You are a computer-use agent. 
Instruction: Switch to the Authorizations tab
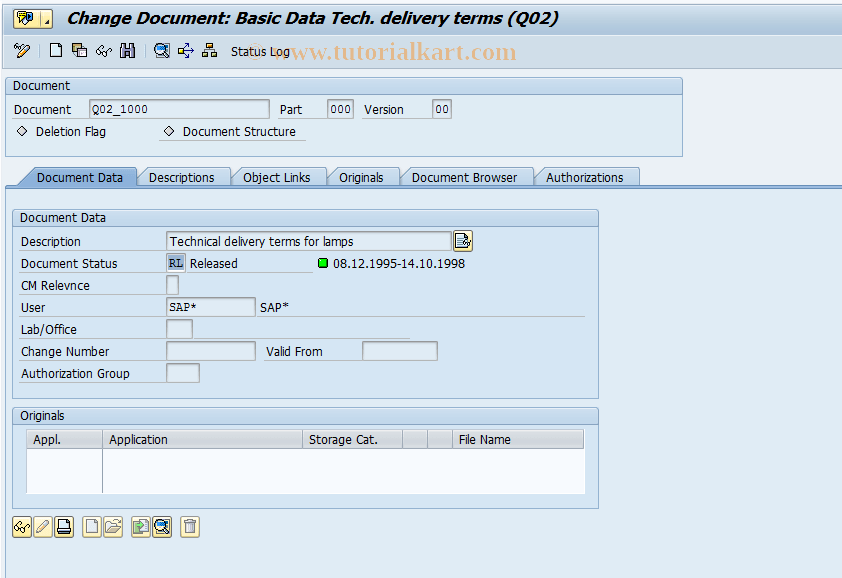pyautogui.click(x=587, y=176)
